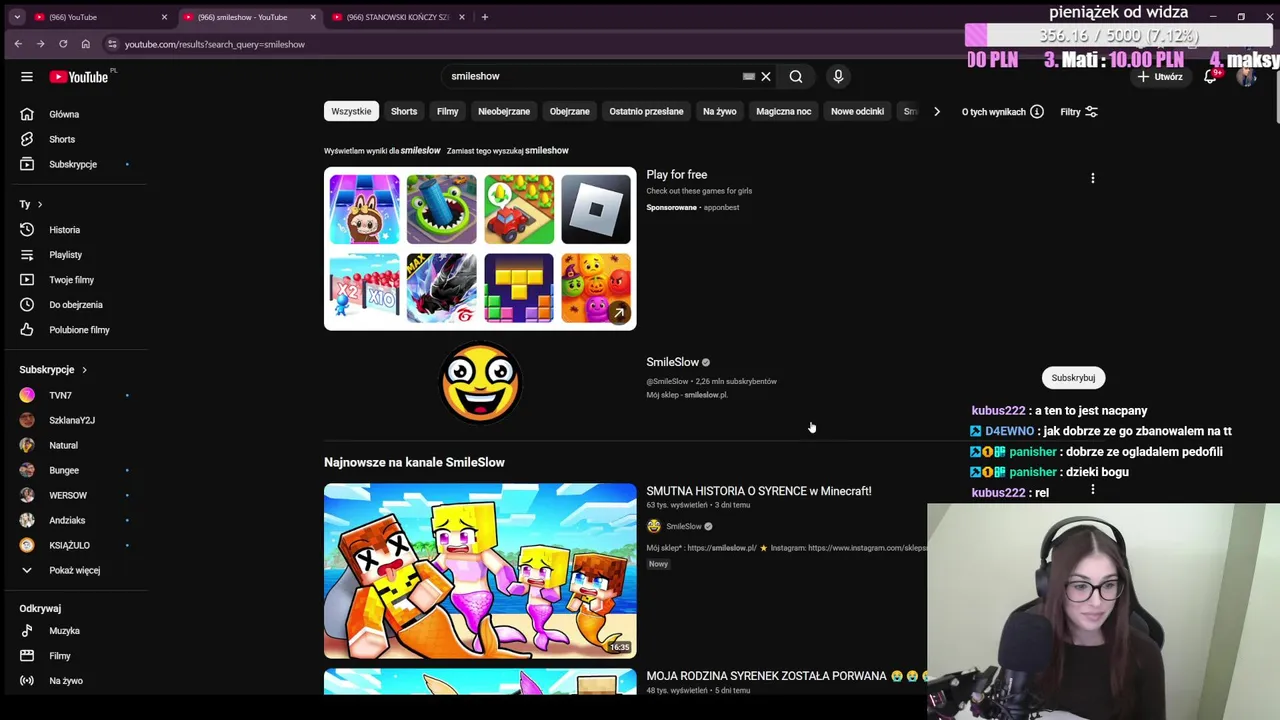The image size is (1280, 720).
Task: Click the Utwórz create button
Action: click(1160, 77)
